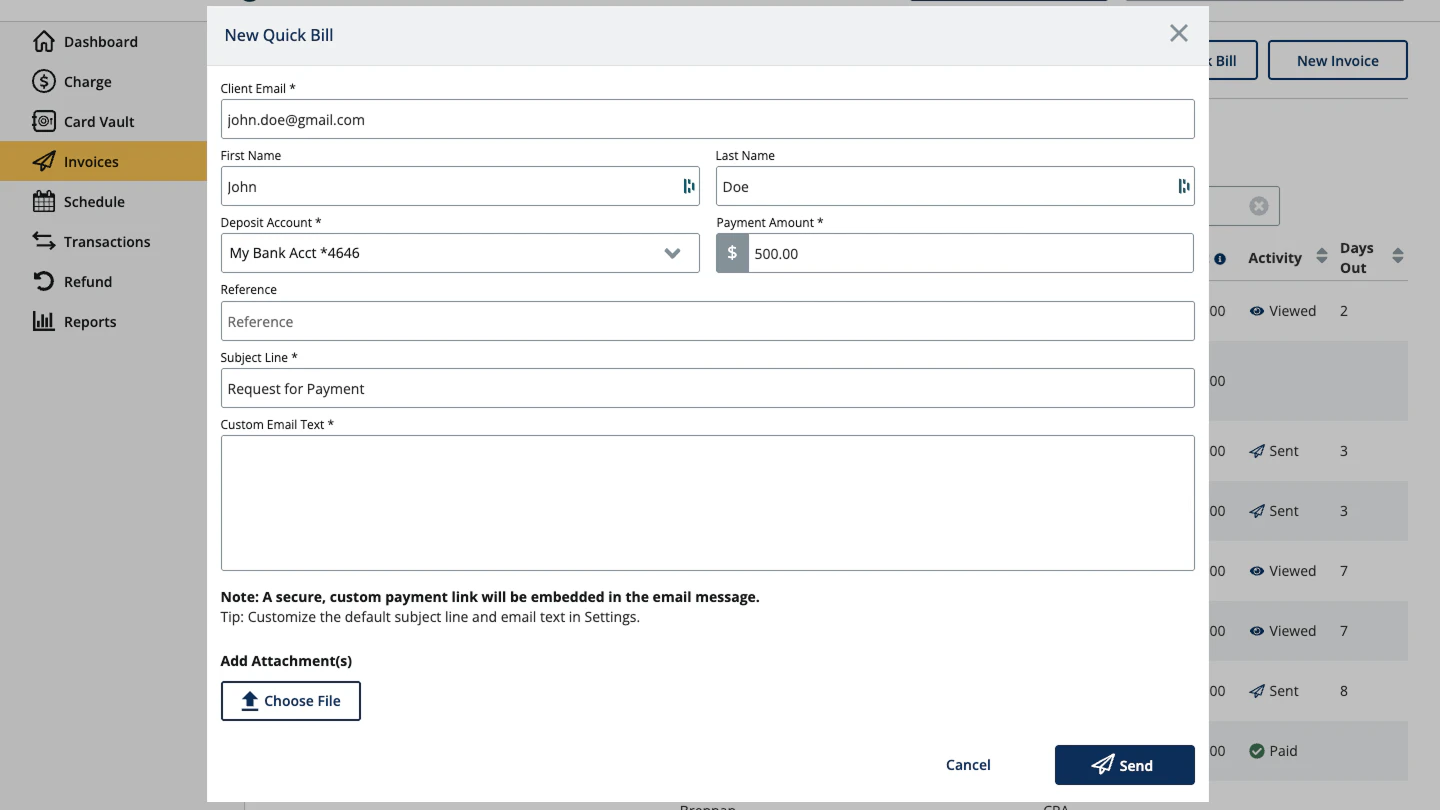Screen dimensions: 1440x810
Task: Open the Deposit Account dropdown
Action: click(x=672, y=253)
